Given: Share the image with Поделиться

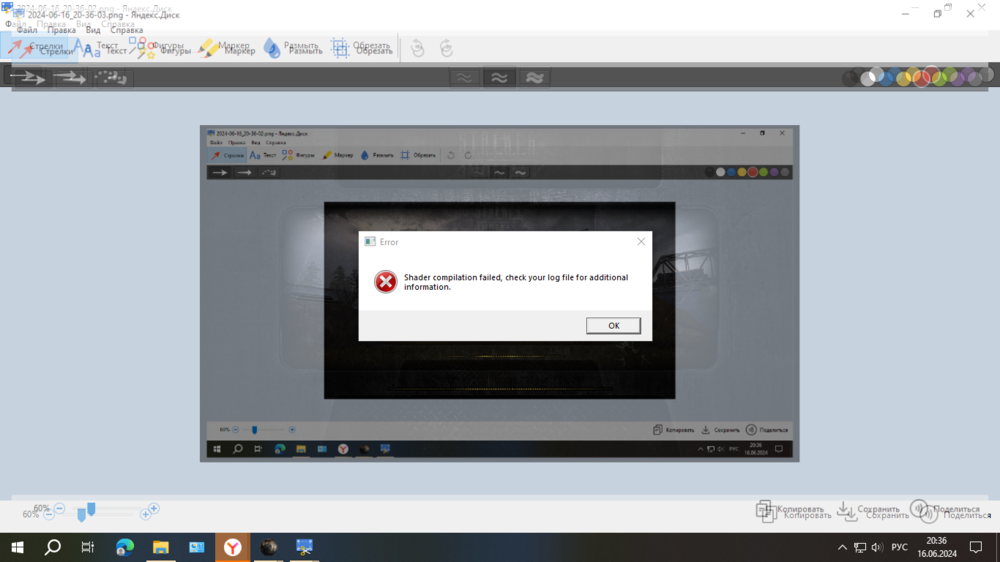Looking at the screenshot, I should [x=951, y=512].
